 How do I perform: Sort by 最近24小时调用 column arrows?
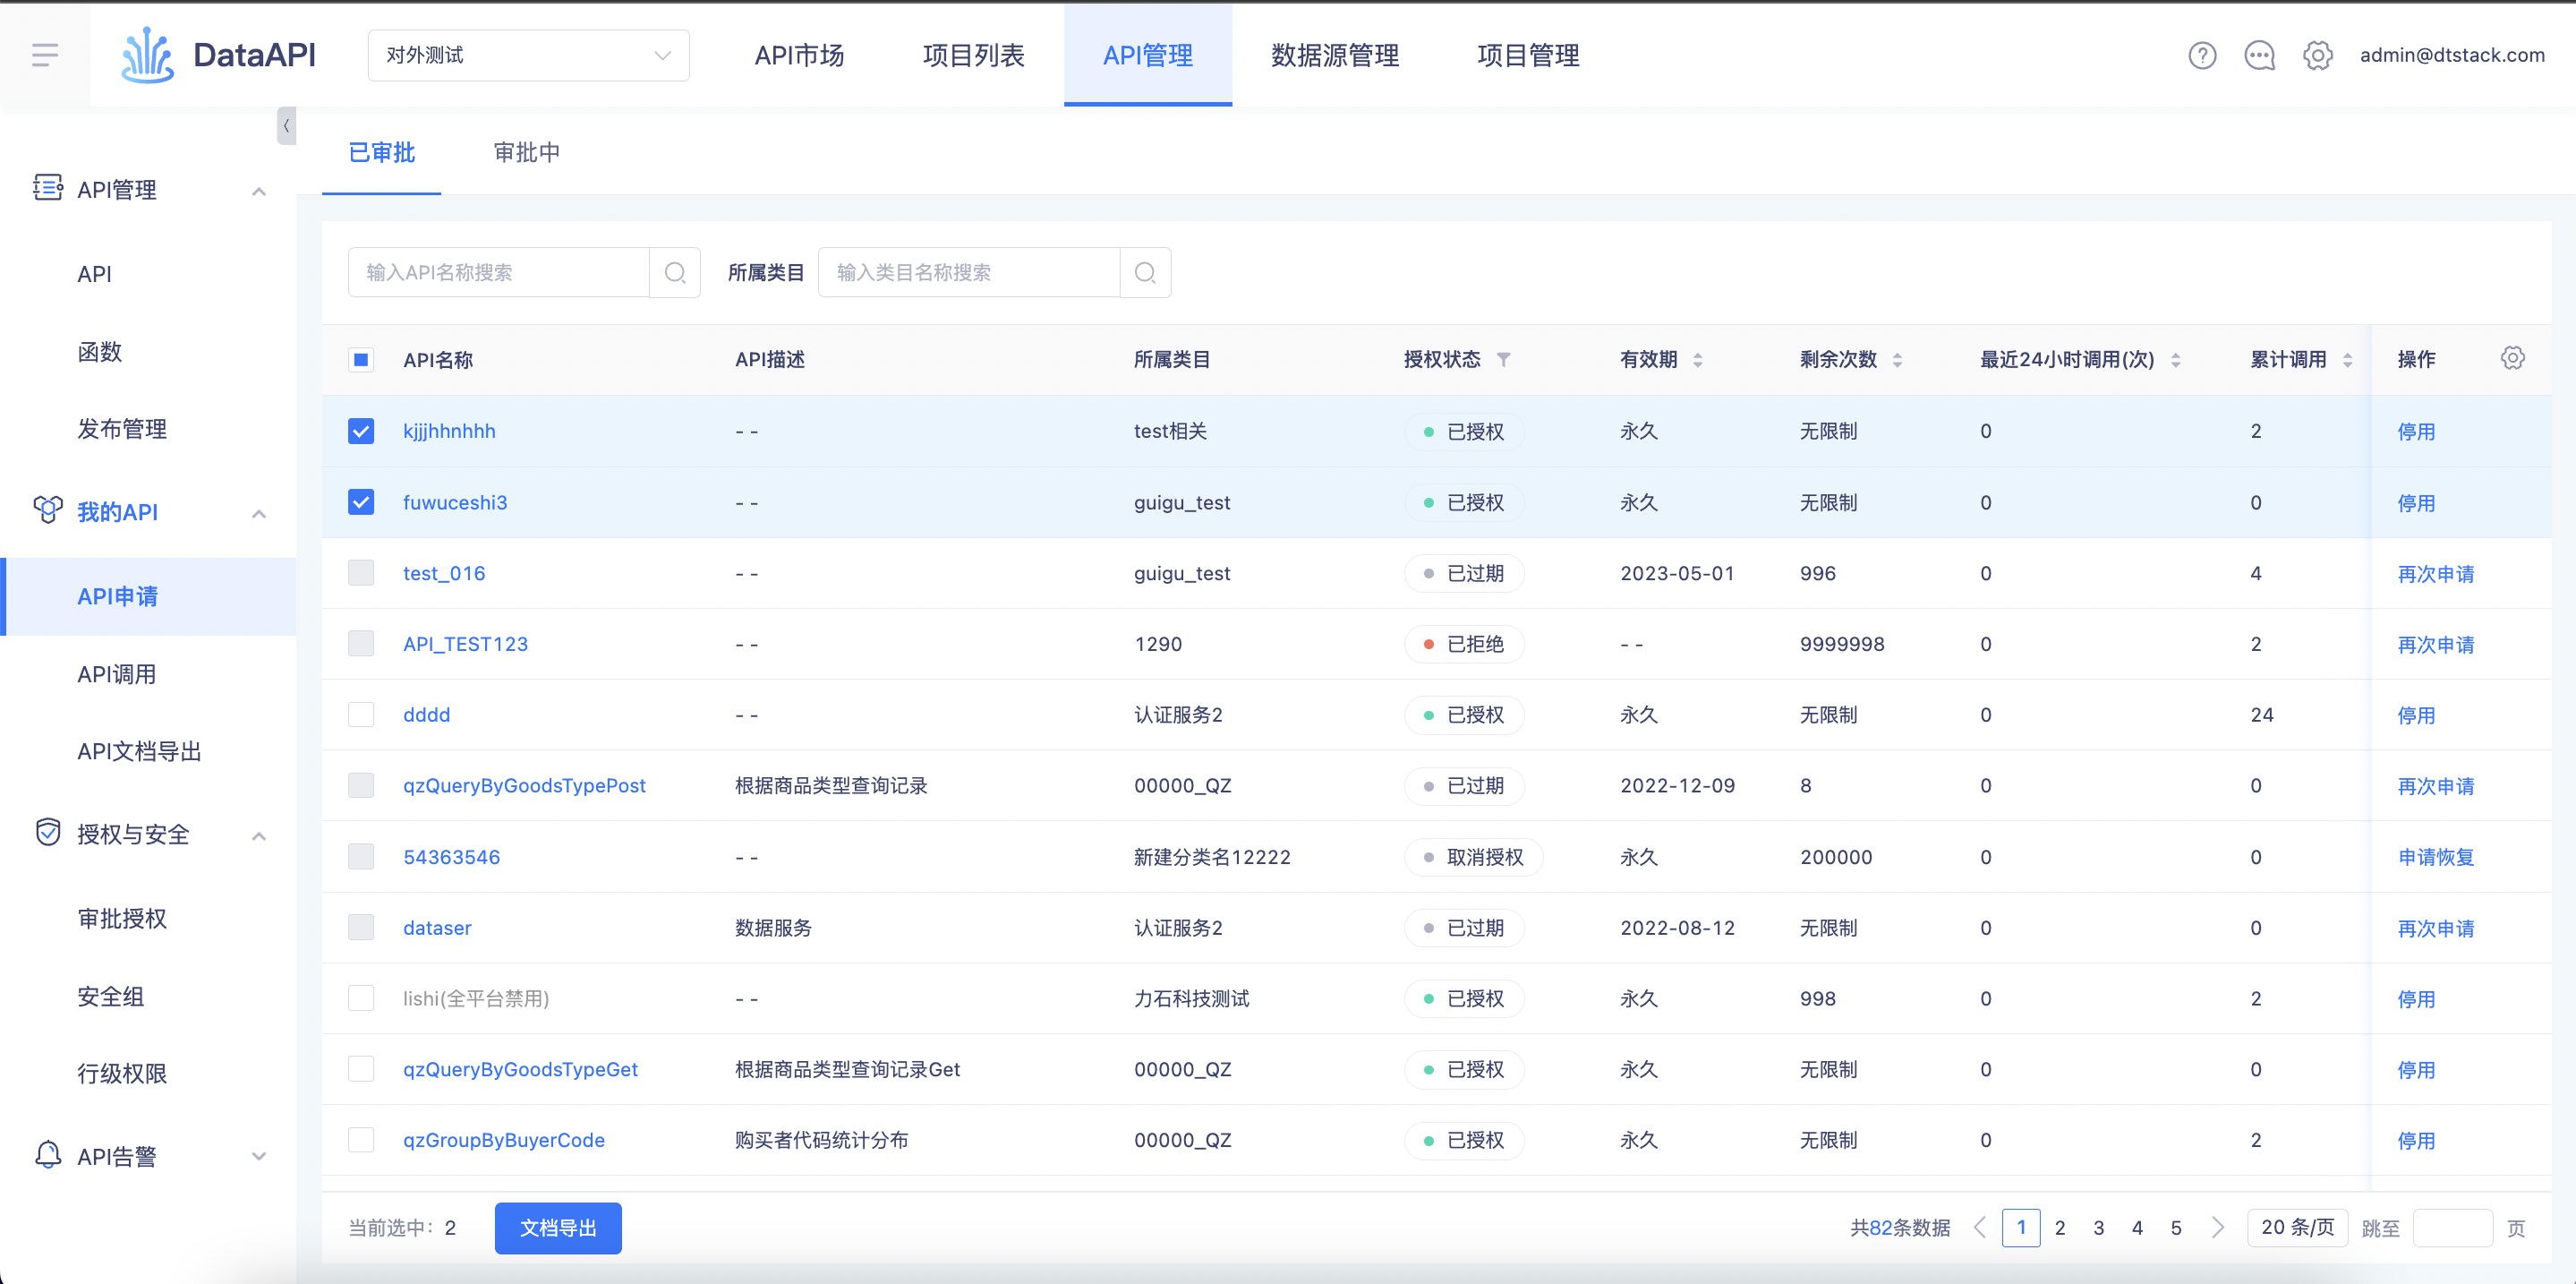point(2176,360)
